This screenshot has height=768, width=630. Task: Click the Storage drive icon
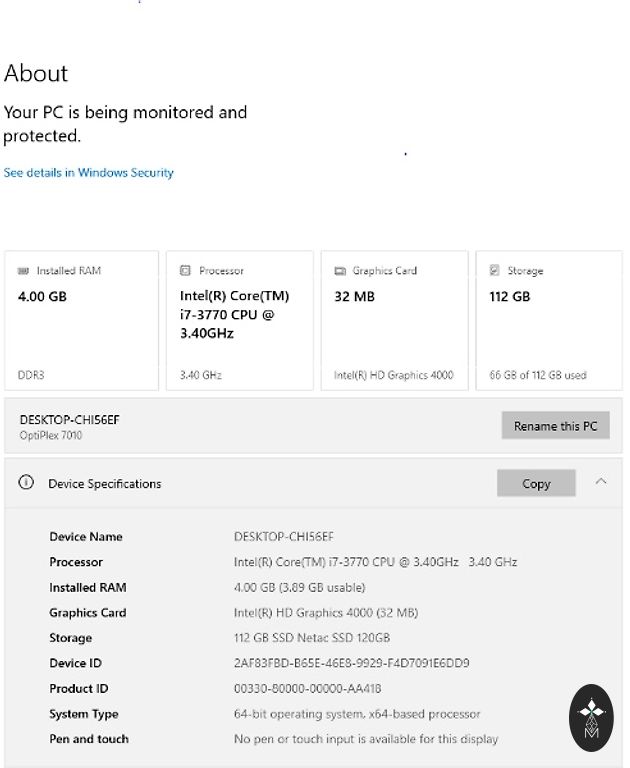point(495,271)
